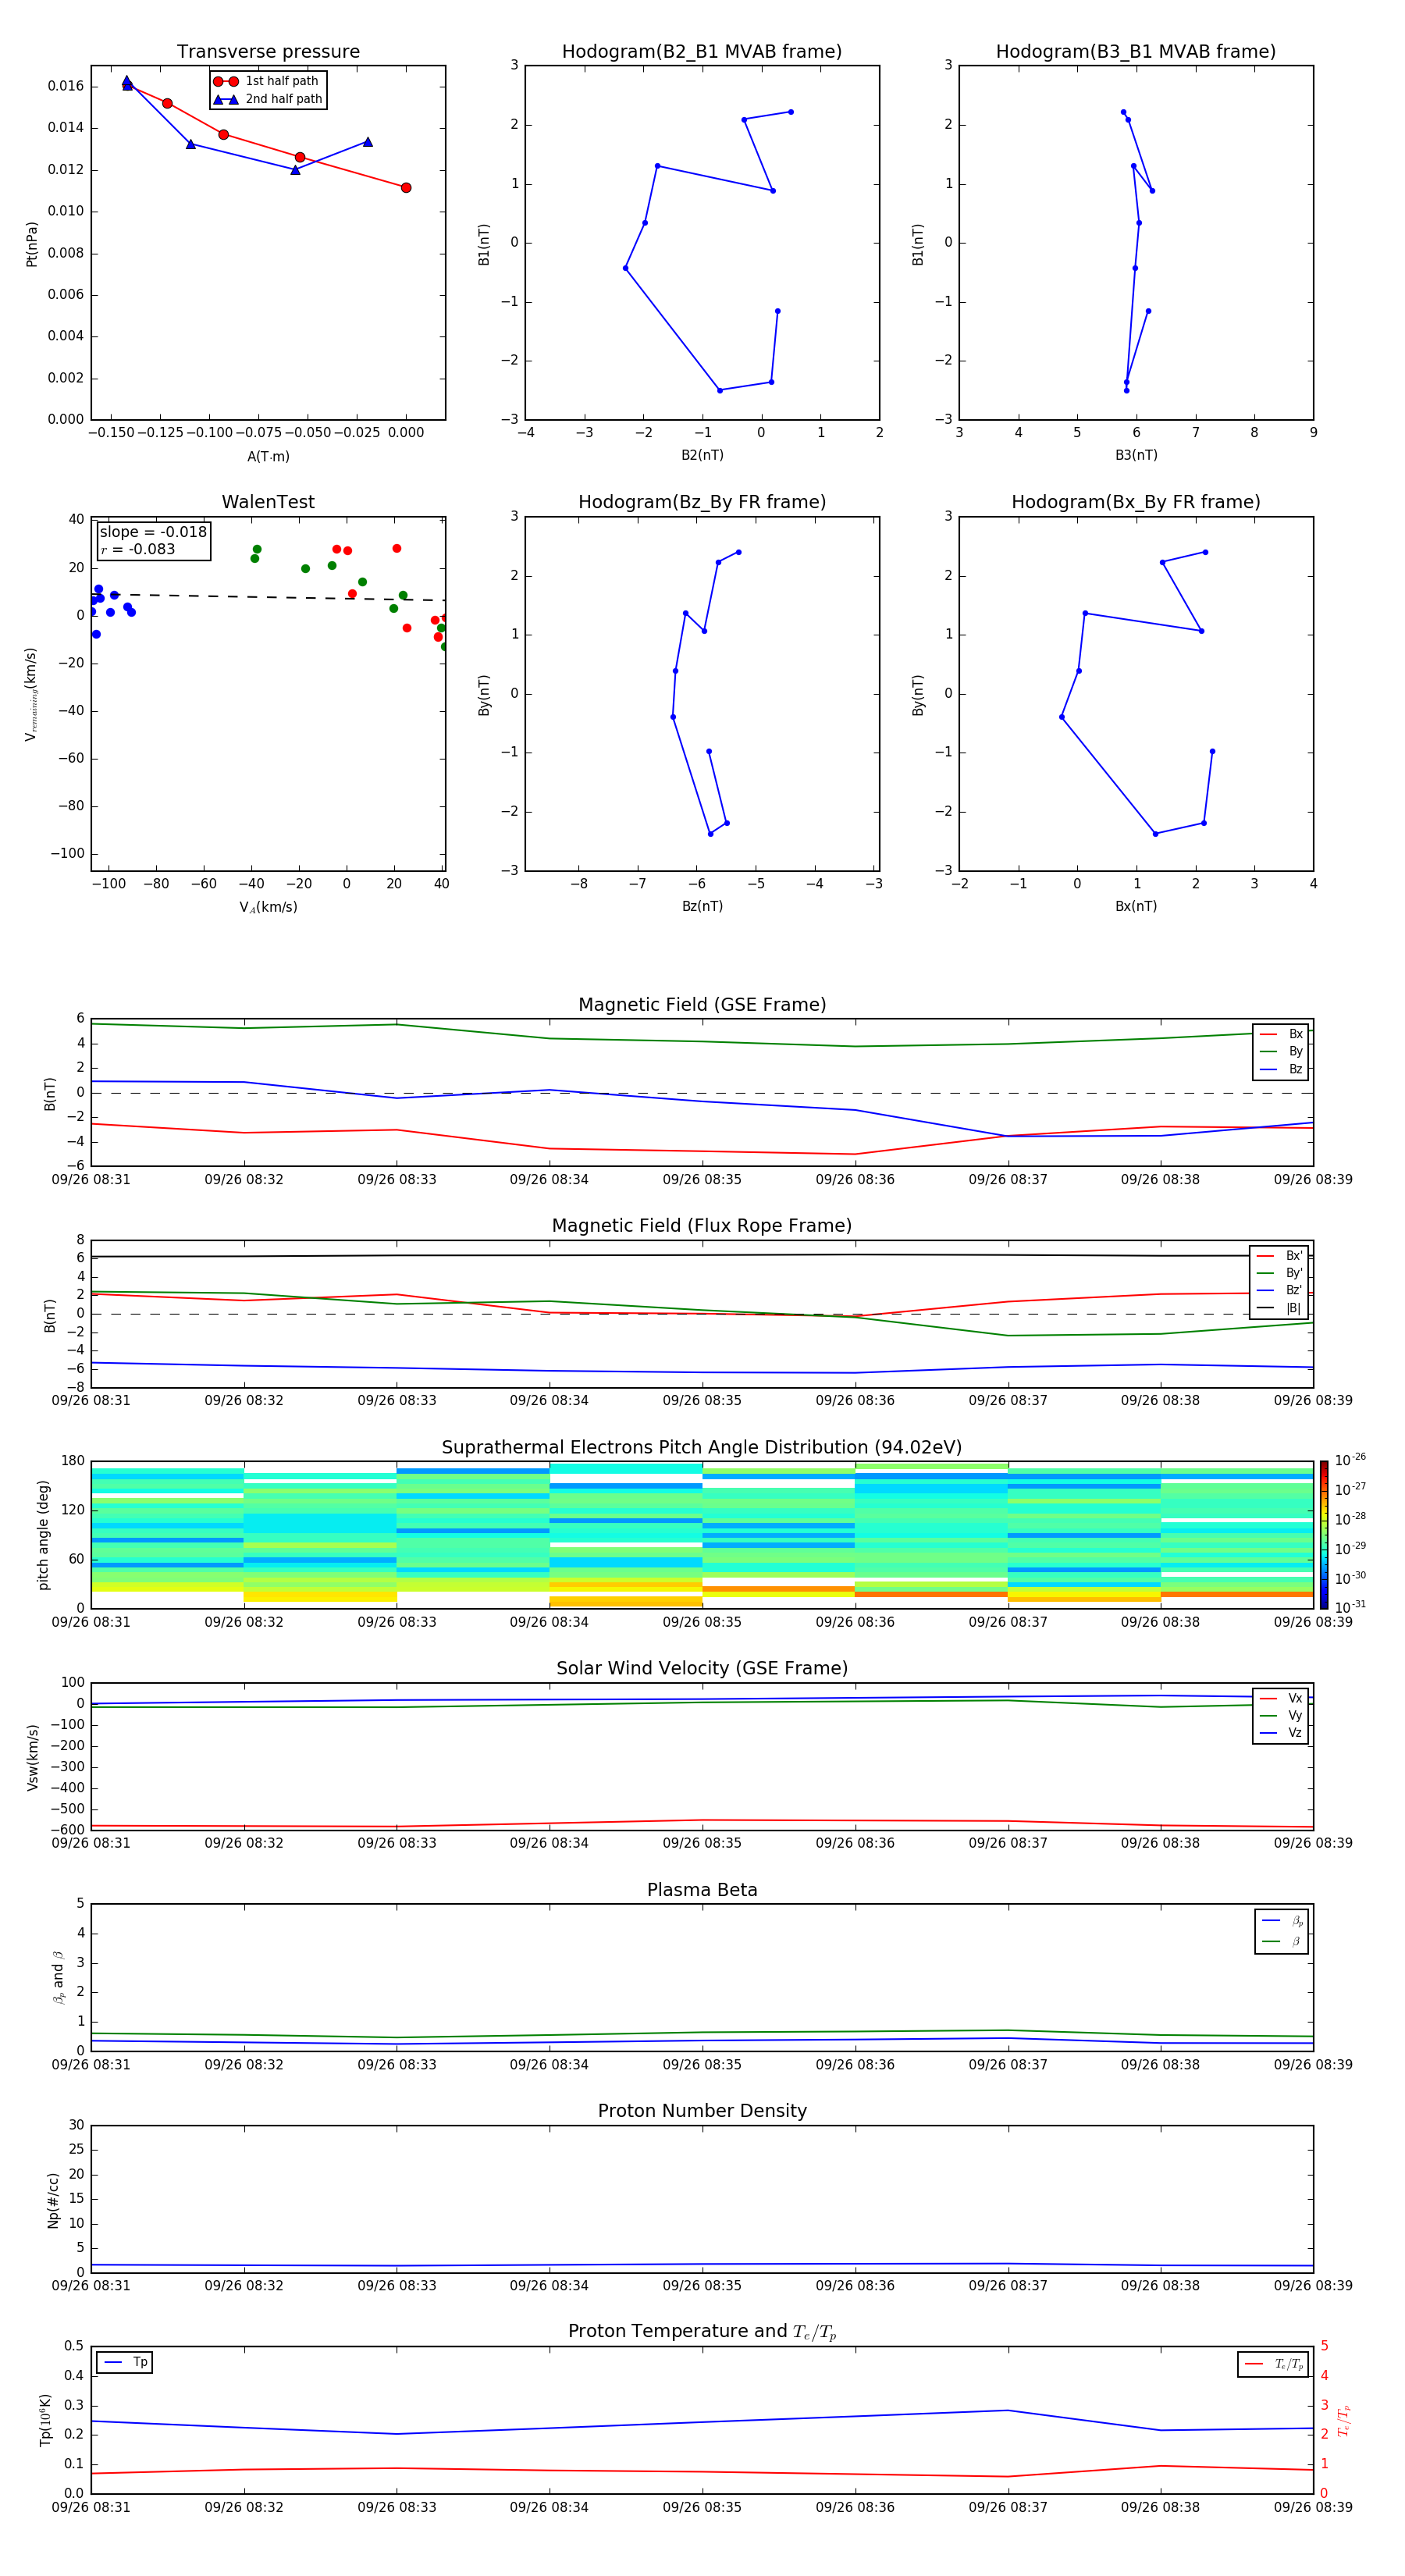Select the "2nd half path" legend entry
Screen dimensions: 1405x2576
[267, 99]
